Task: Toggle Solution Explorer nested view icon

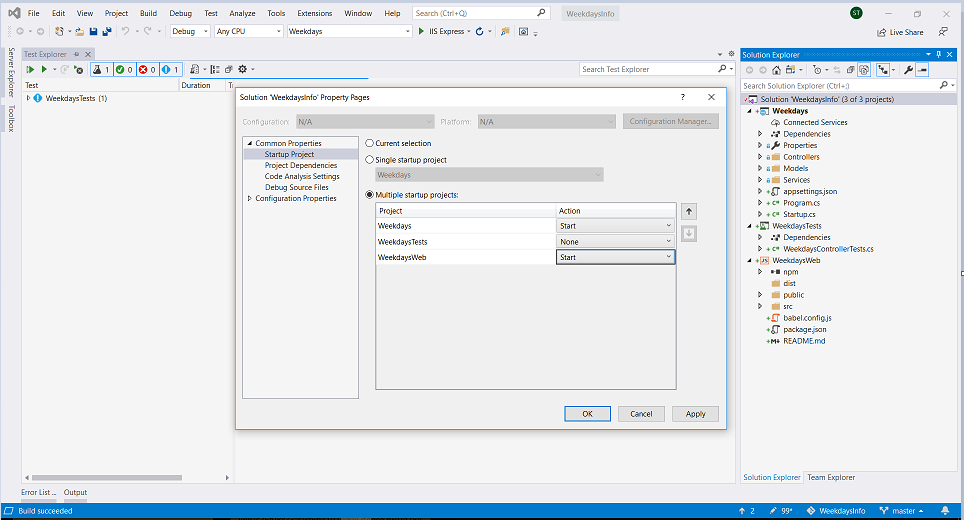Action: (883, 70)
